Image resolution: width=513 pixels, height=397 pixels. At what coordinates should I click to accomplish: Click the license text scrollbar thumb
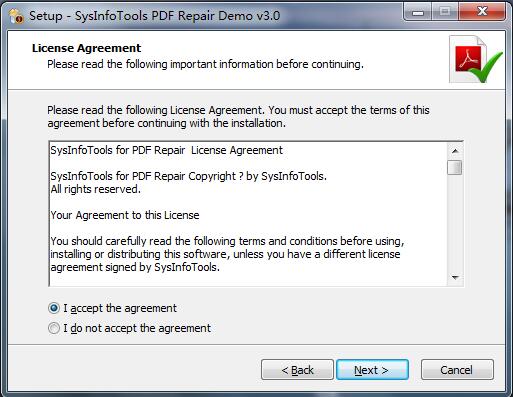[455, 167]
